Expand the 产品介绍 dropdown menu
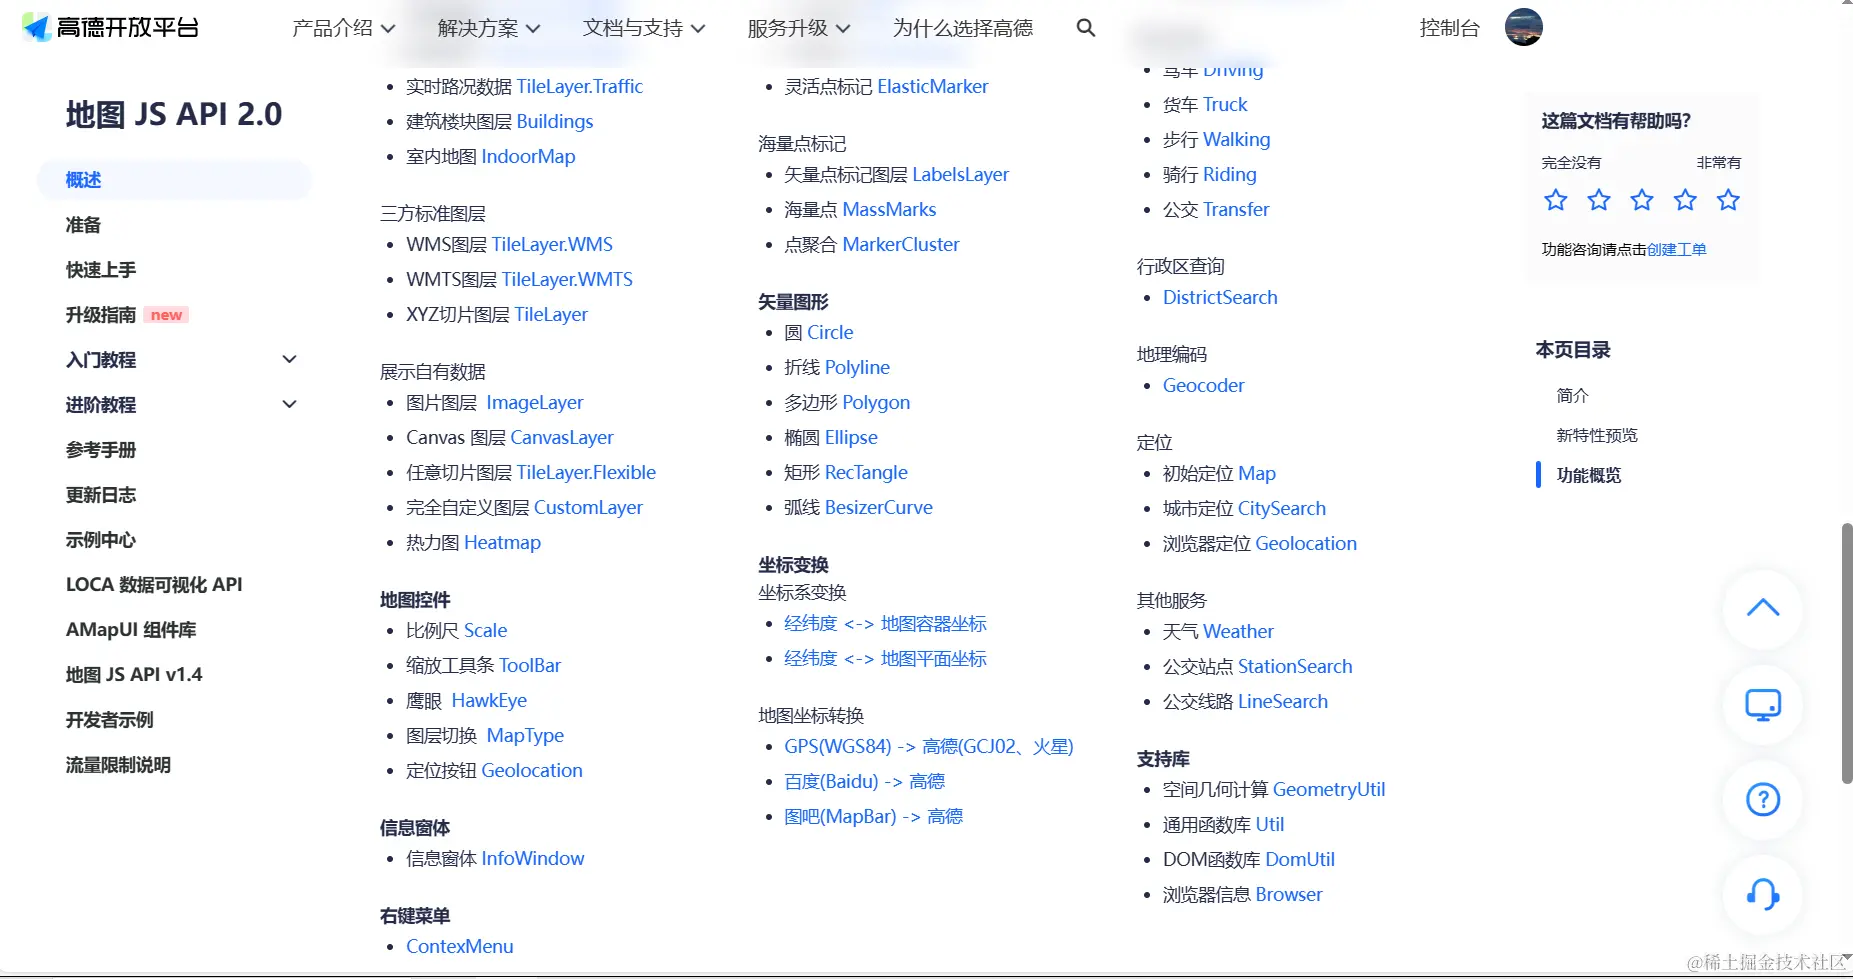The height and width of the screenshot is (979, 1853). click(x=343, y=28)
